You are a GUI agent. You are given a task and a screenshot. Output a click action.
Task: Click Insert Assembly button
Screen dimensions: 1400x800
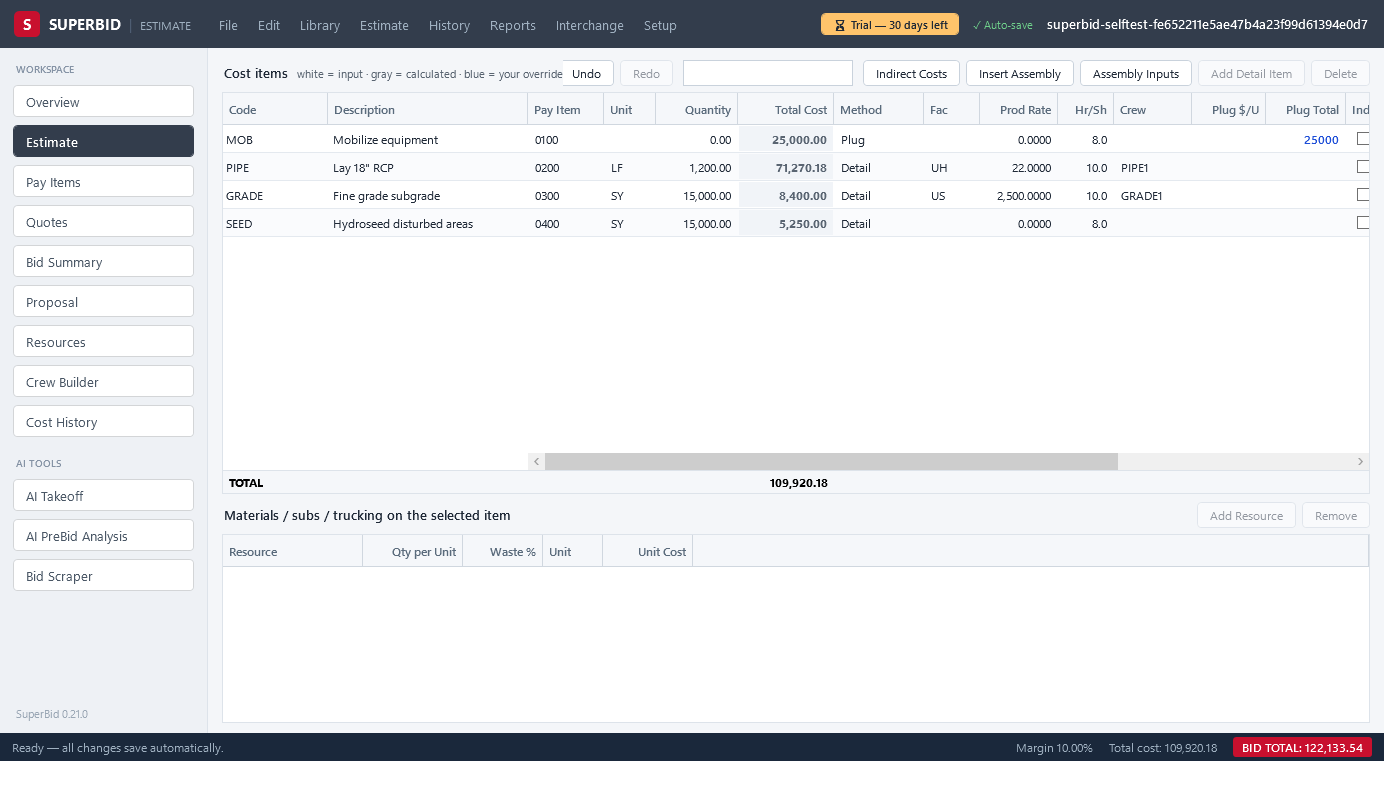pyautogui.click(x=1020, y=73)
